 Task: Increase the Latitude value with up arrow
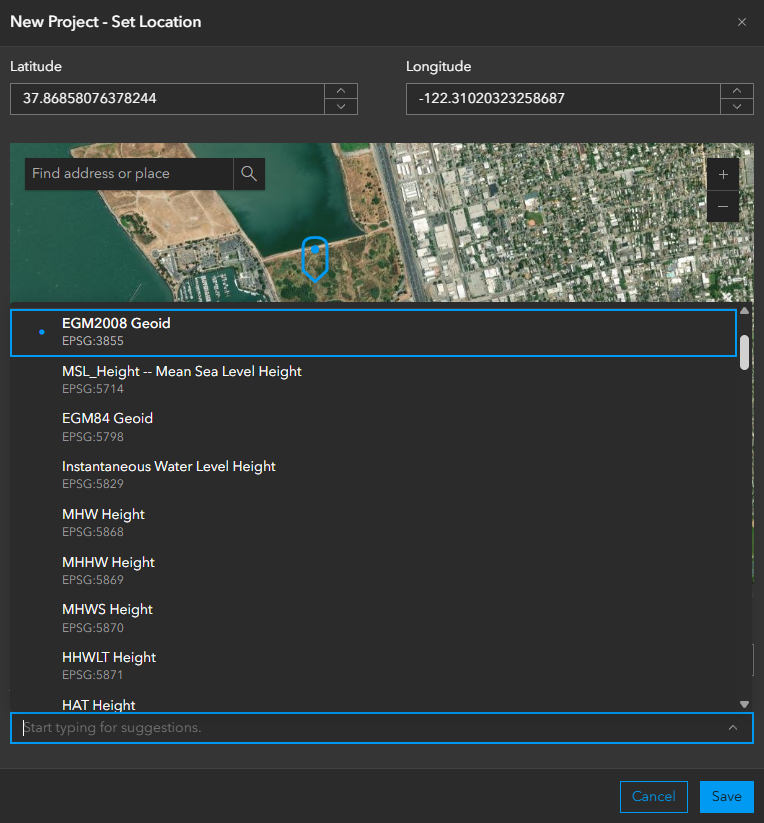341,91
